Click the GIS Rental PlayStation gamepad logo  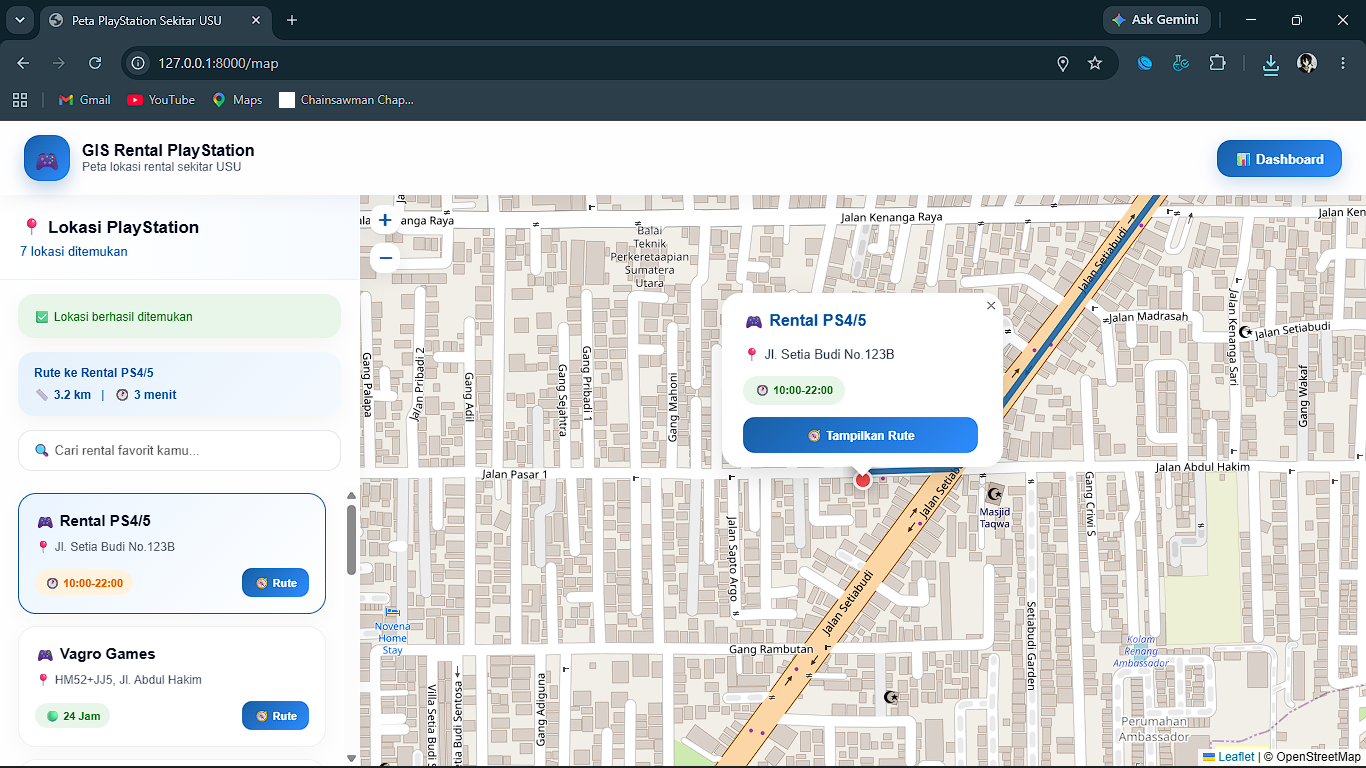coord(47,159)
